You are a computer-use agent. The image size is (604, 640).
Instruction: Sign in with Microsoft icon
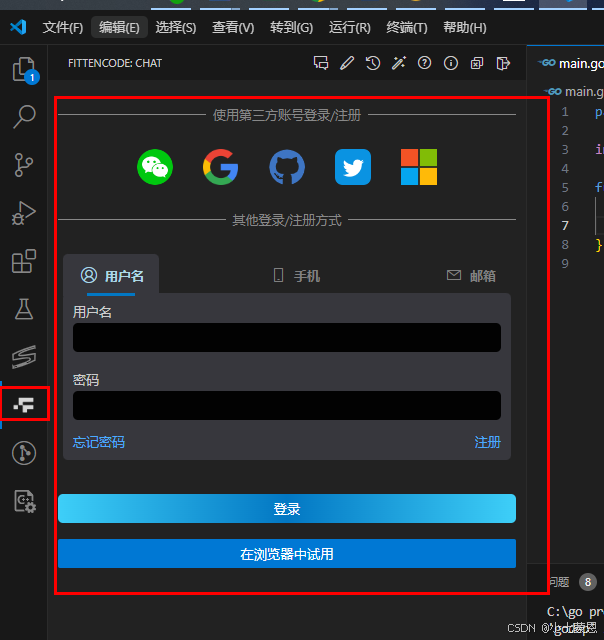pos(419,167)
